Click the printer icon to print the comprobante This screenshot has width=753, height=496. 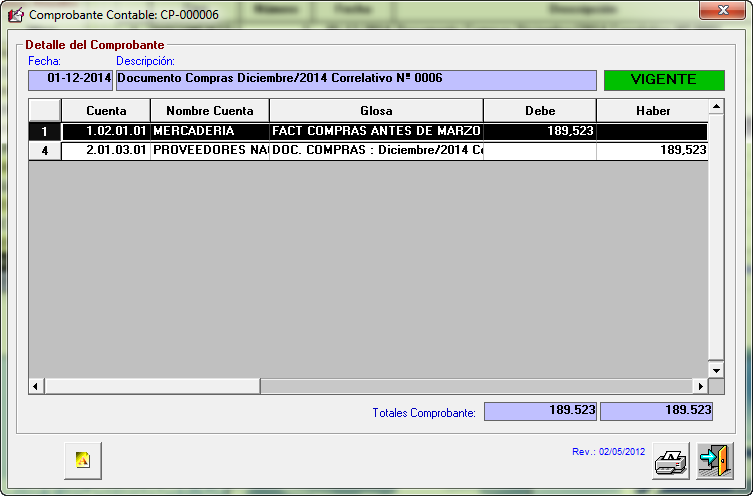pyautogui.click(x=671, y=461)
